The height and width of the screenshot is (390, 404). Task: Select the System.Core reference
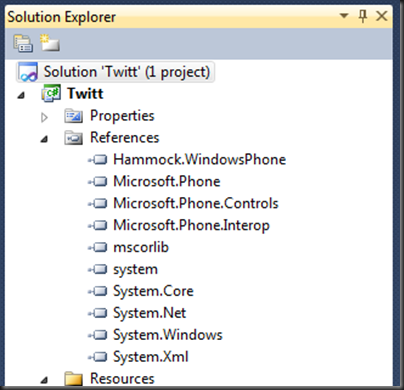(x=153, y=292)
